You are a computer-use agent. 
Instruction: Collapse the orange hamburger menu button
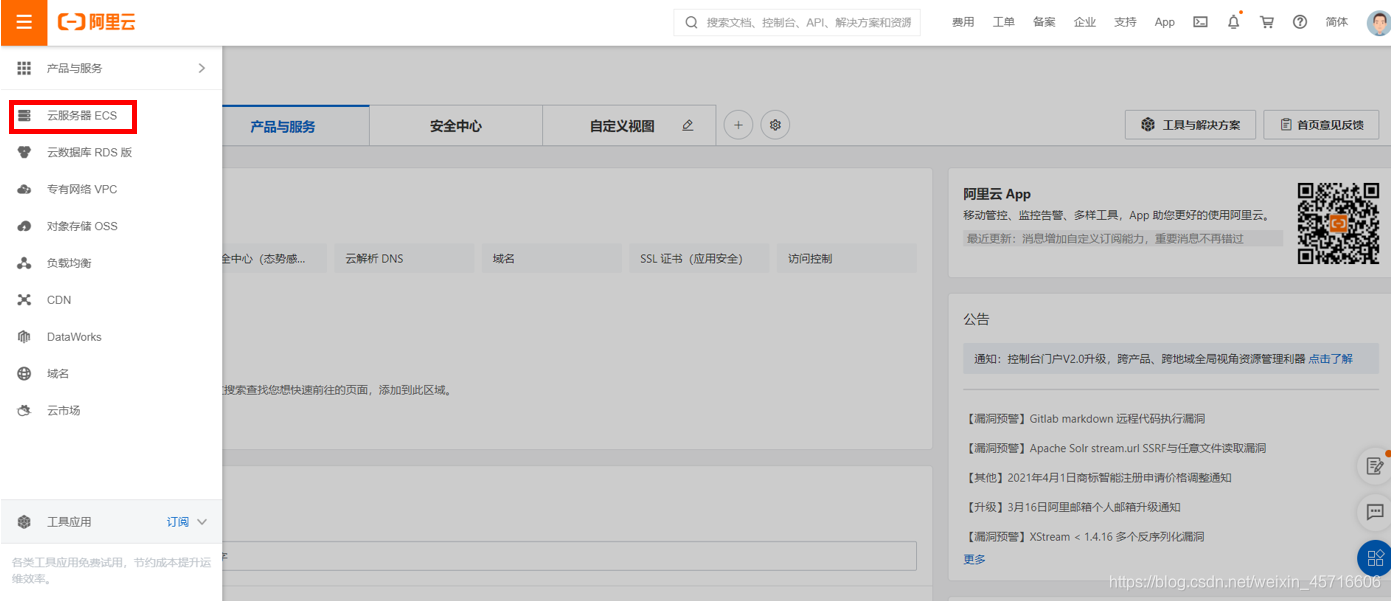pos(24,22)
